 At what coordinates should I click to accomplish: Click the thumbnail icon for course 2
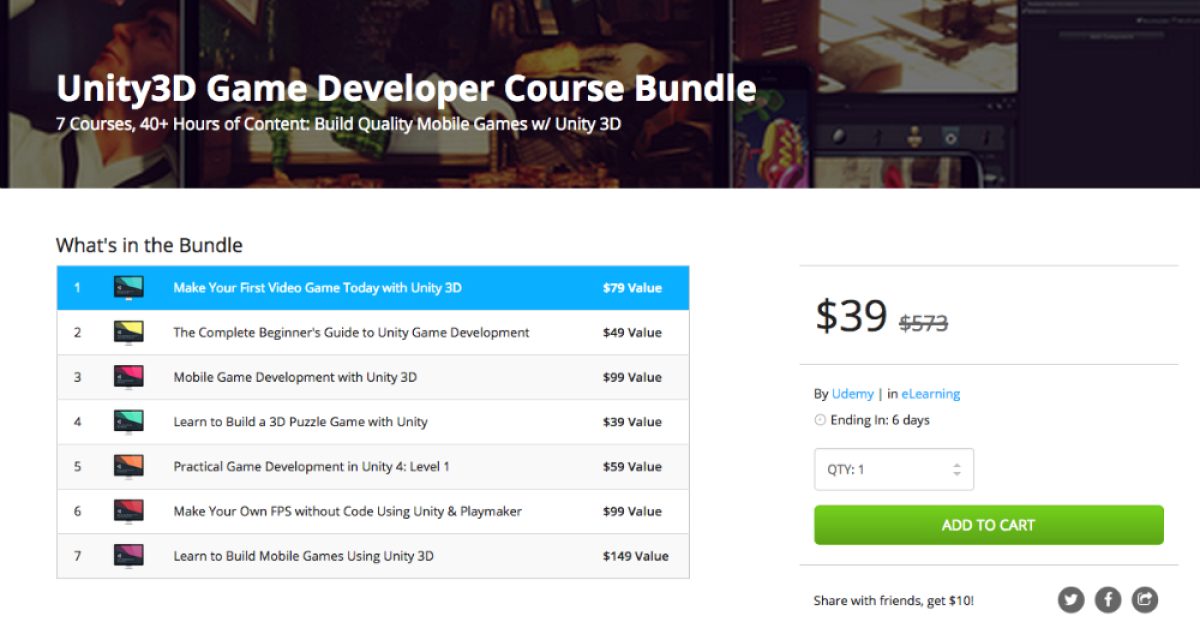[x=128, y=333]
